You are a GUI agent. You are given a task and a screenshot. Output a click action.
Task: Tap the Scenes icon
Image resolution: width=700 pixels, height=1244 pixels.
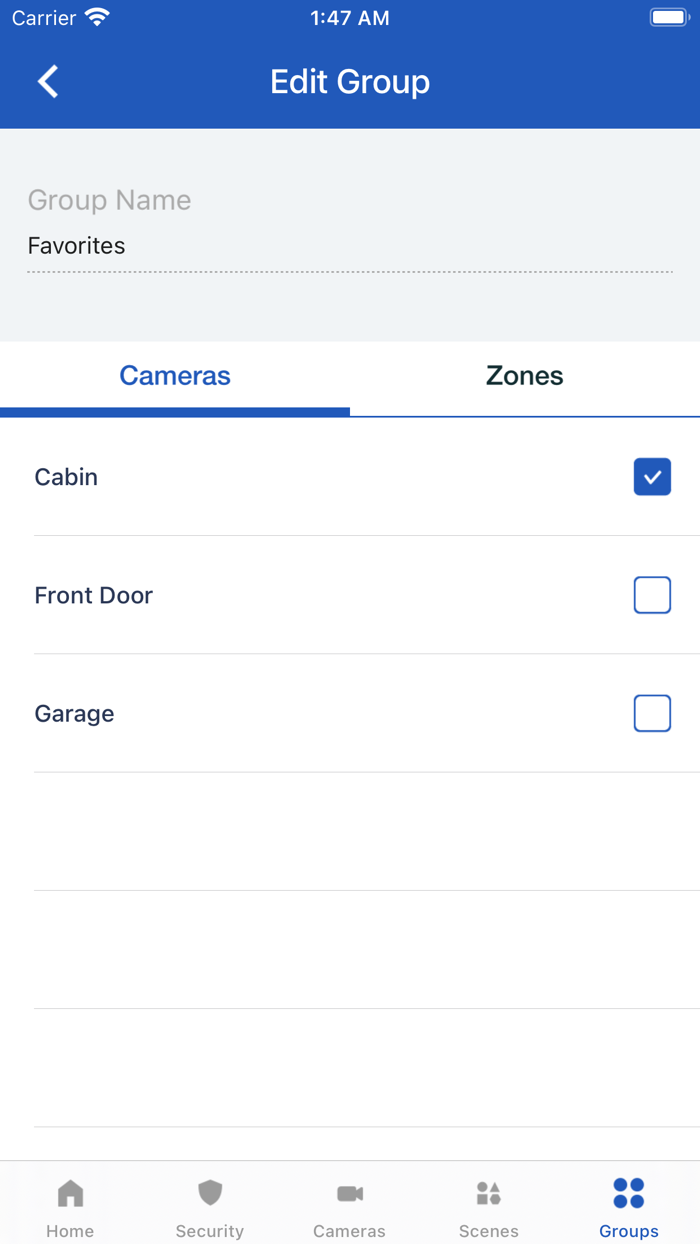point(489,1192)
